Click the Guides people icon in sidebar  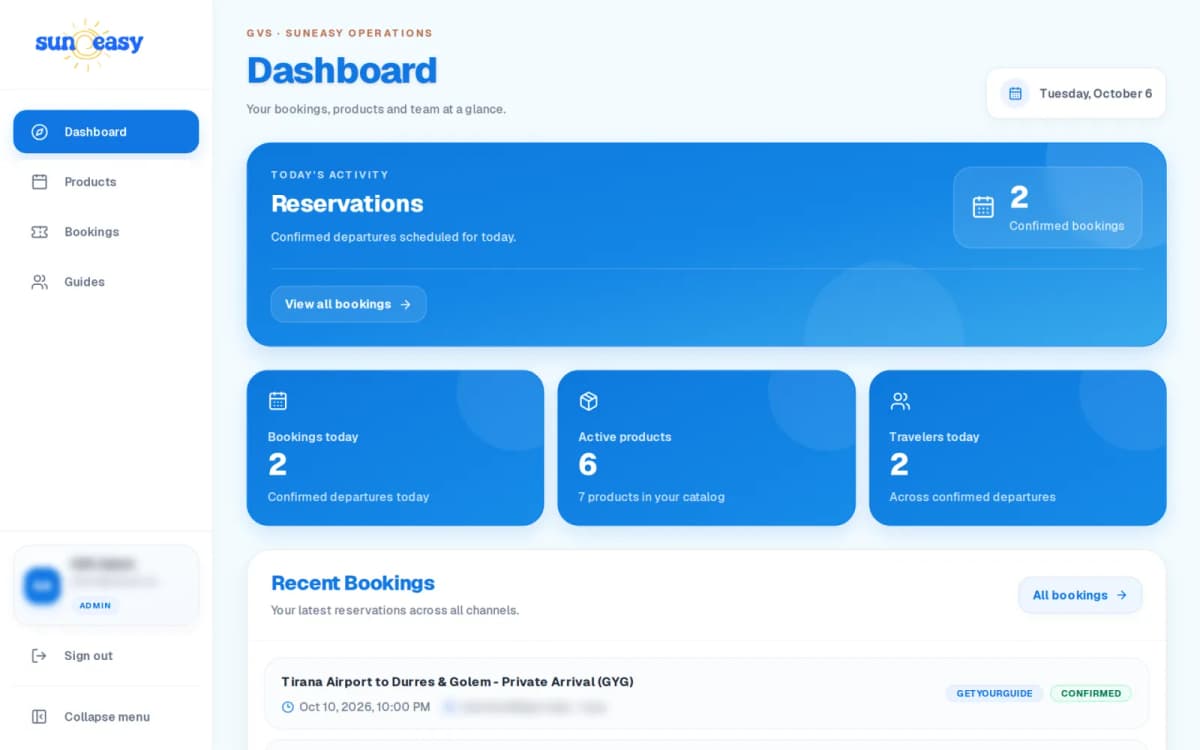click(x=40, y=282)
